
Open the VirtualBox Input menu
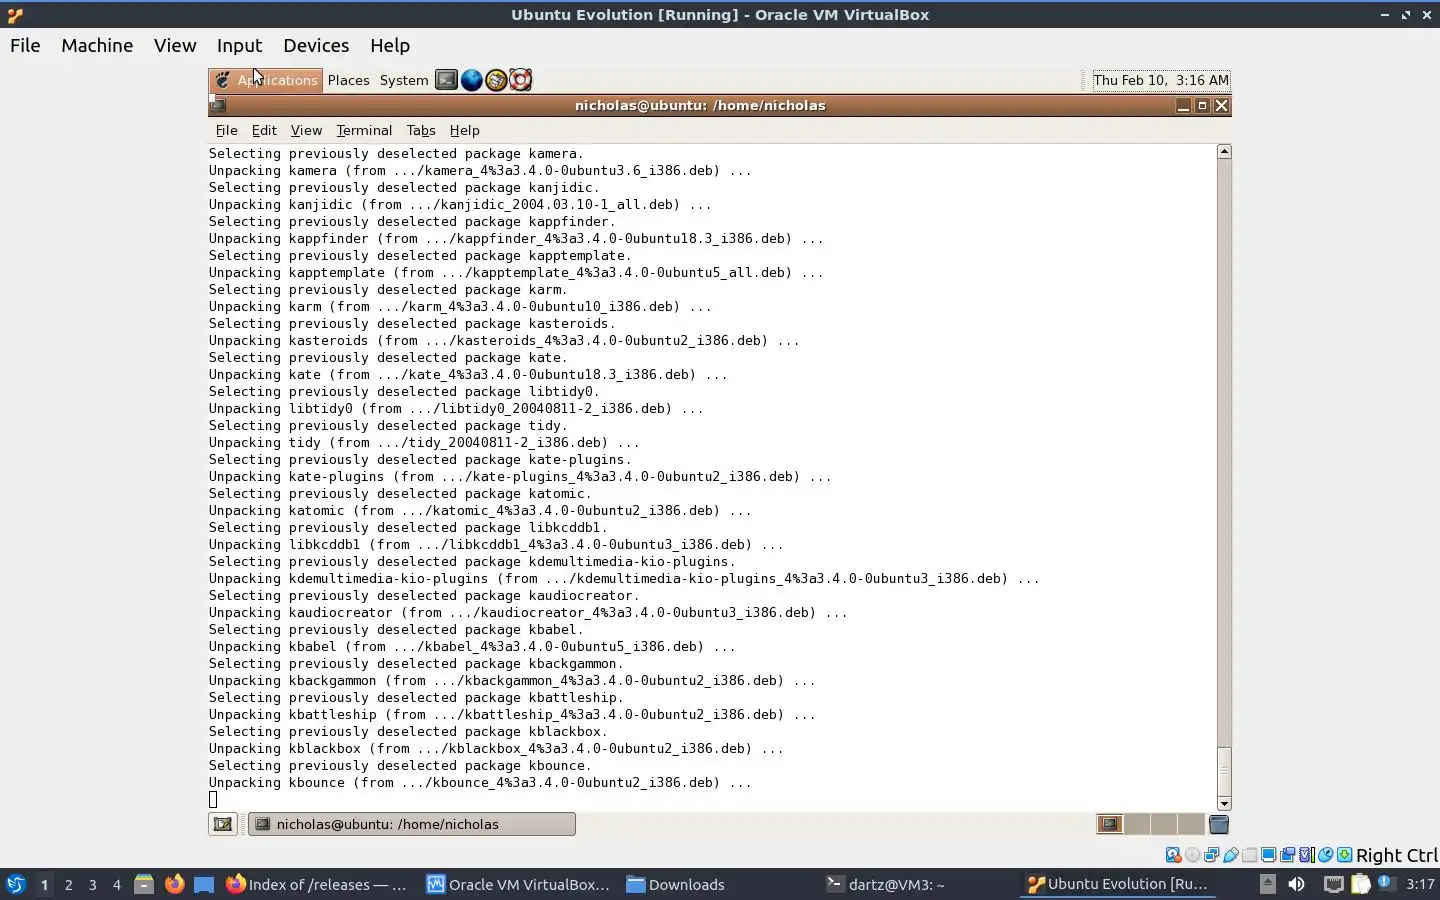click(239, 45)
